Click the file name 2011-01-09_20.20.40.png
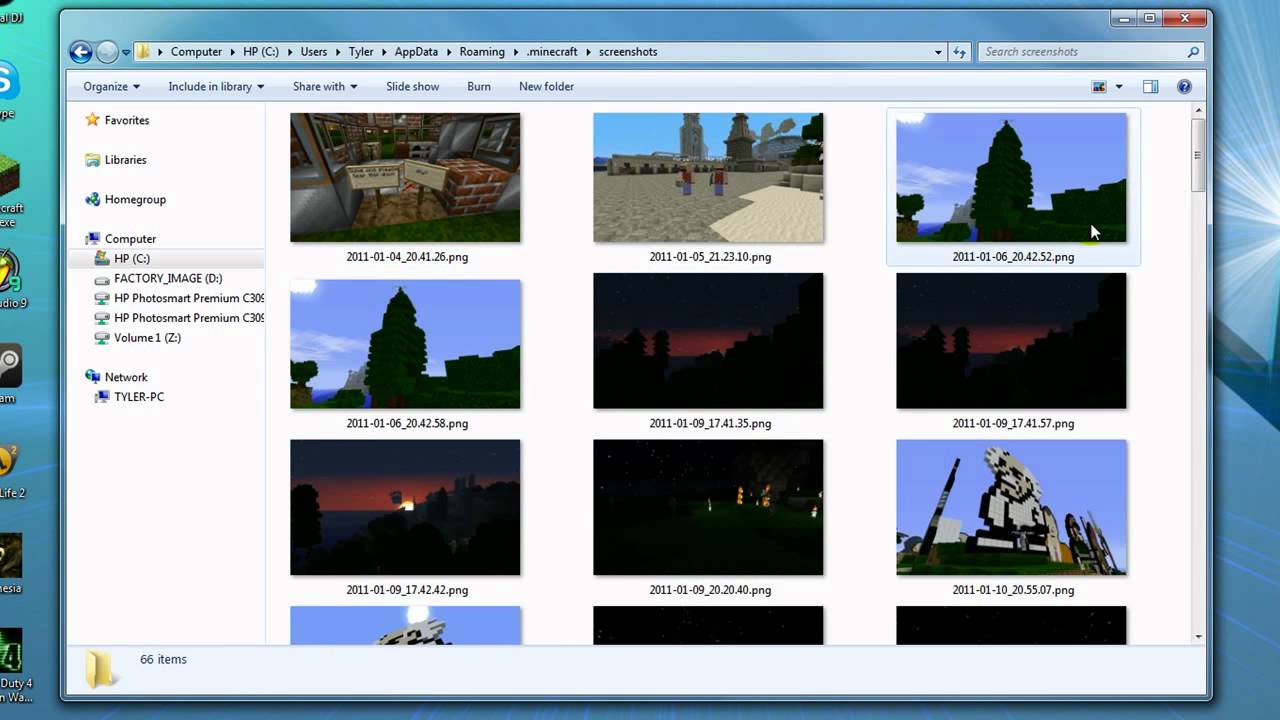This screenshot has height=720, width=1280. point(710,590)
